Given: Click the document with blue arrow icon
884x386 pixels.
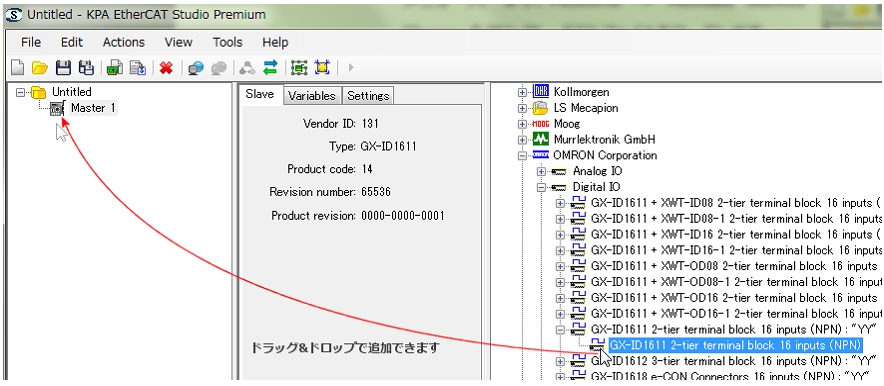Looking at the screenshot, I should click(137, 68).
